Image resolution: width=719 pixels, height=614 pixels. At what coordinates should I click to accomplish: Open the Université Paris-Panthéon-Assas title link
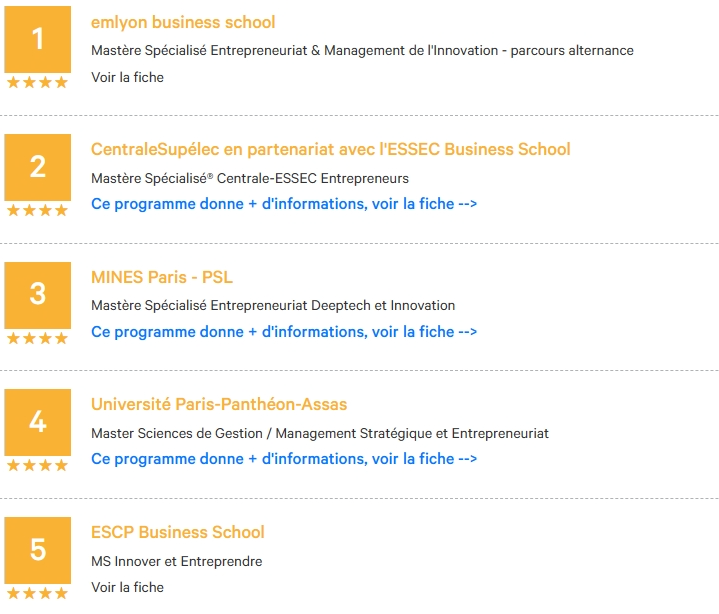click(x=219, y=404)
